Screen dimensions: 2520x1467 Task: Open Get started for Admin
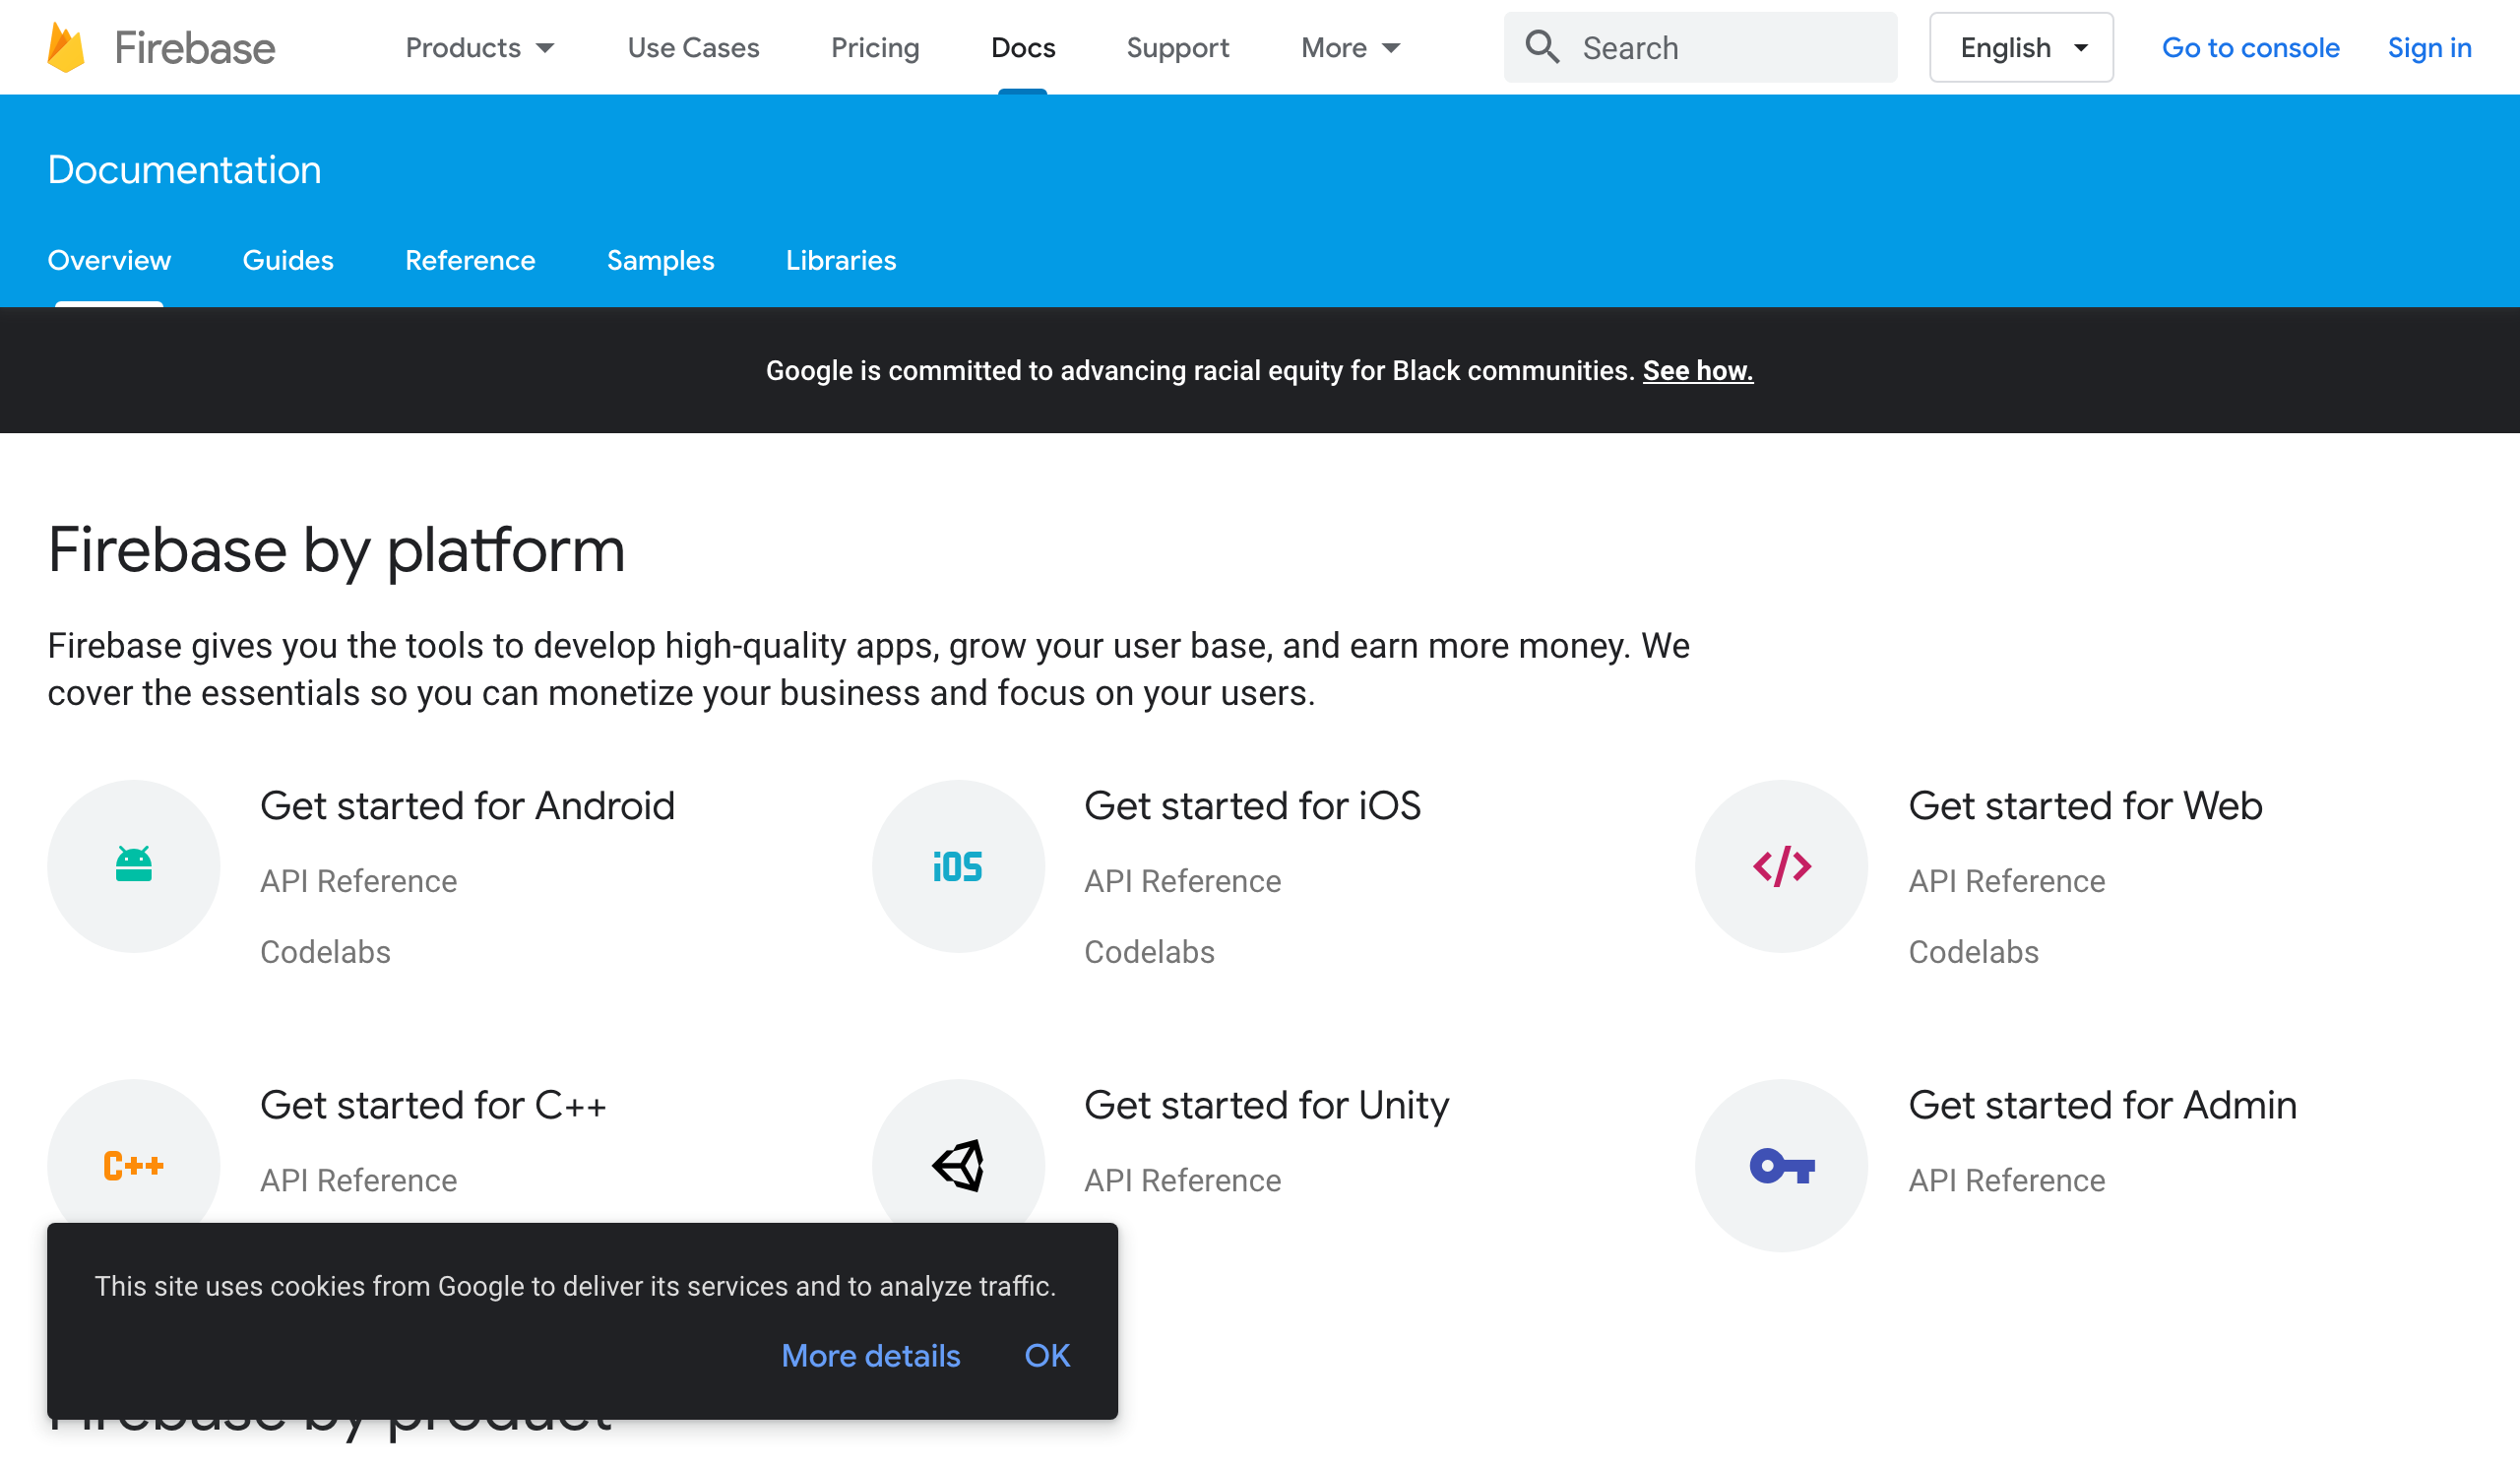pos(2102,1106)
